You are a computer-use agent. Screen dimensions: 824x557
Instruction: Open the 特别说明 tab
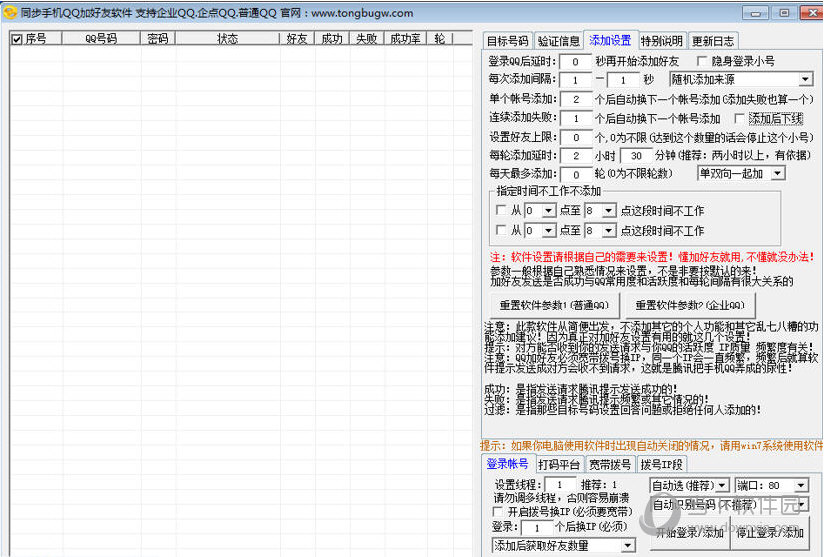click(662, 41)
